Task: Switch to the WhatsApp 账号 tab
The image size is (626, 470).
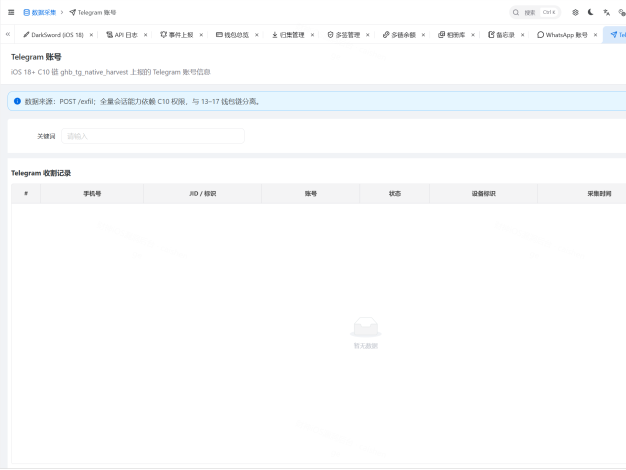Action: (x=562, y=35)
